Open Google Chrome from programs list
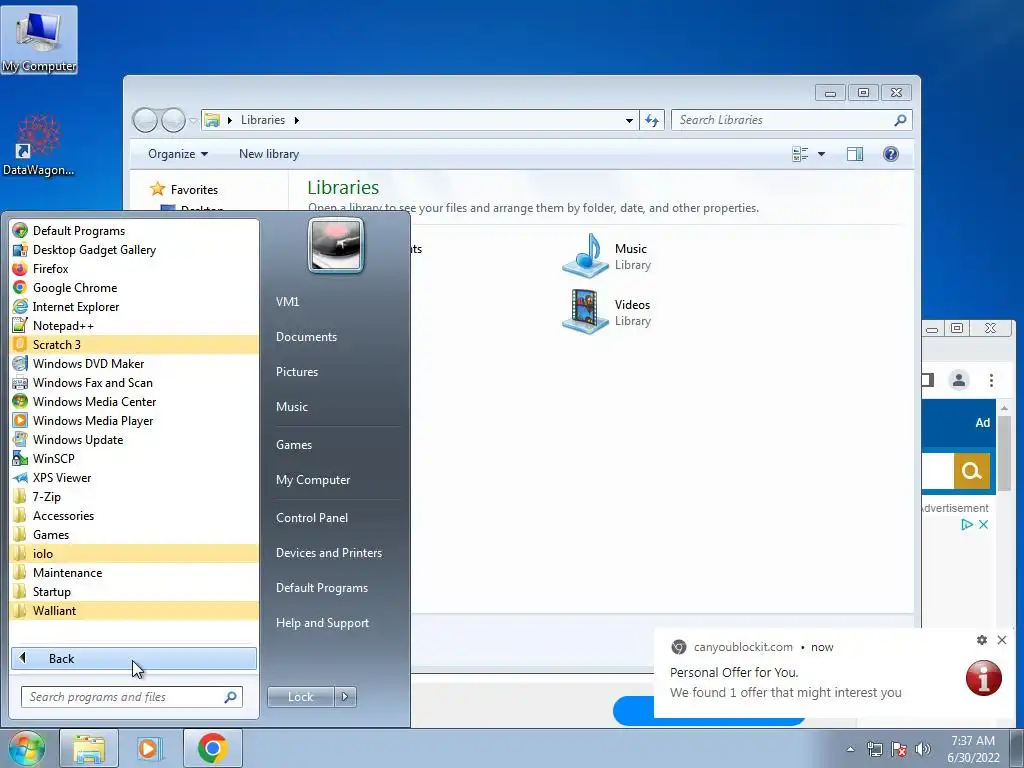1024x768 pixels. point(134,287)
